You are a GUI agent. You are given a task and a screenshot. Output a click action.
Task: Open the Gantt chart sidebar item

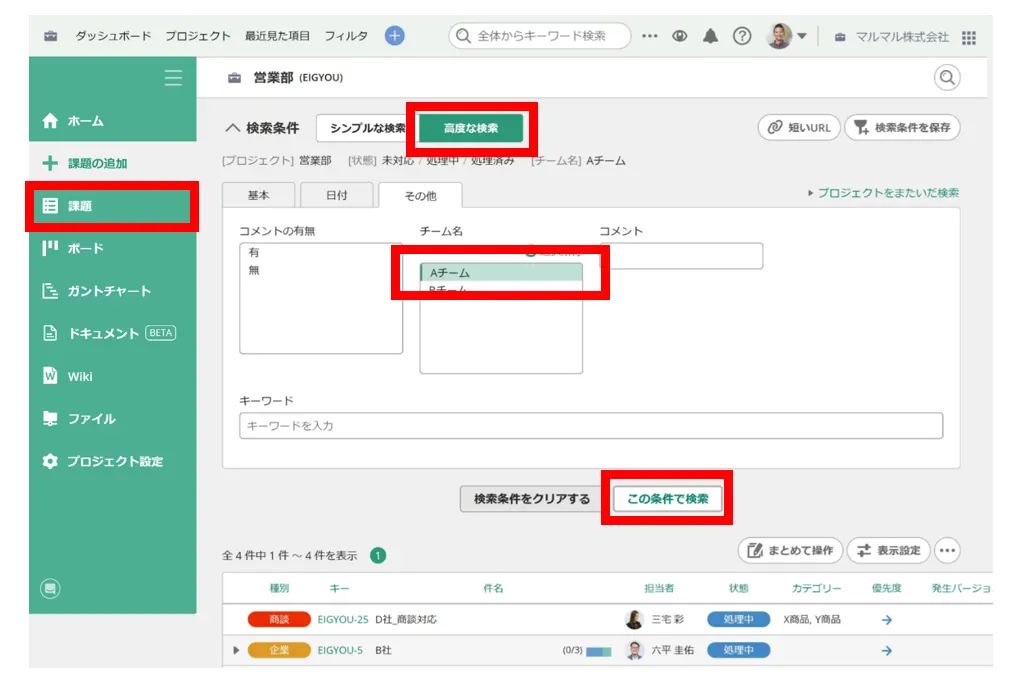(110, 291)
